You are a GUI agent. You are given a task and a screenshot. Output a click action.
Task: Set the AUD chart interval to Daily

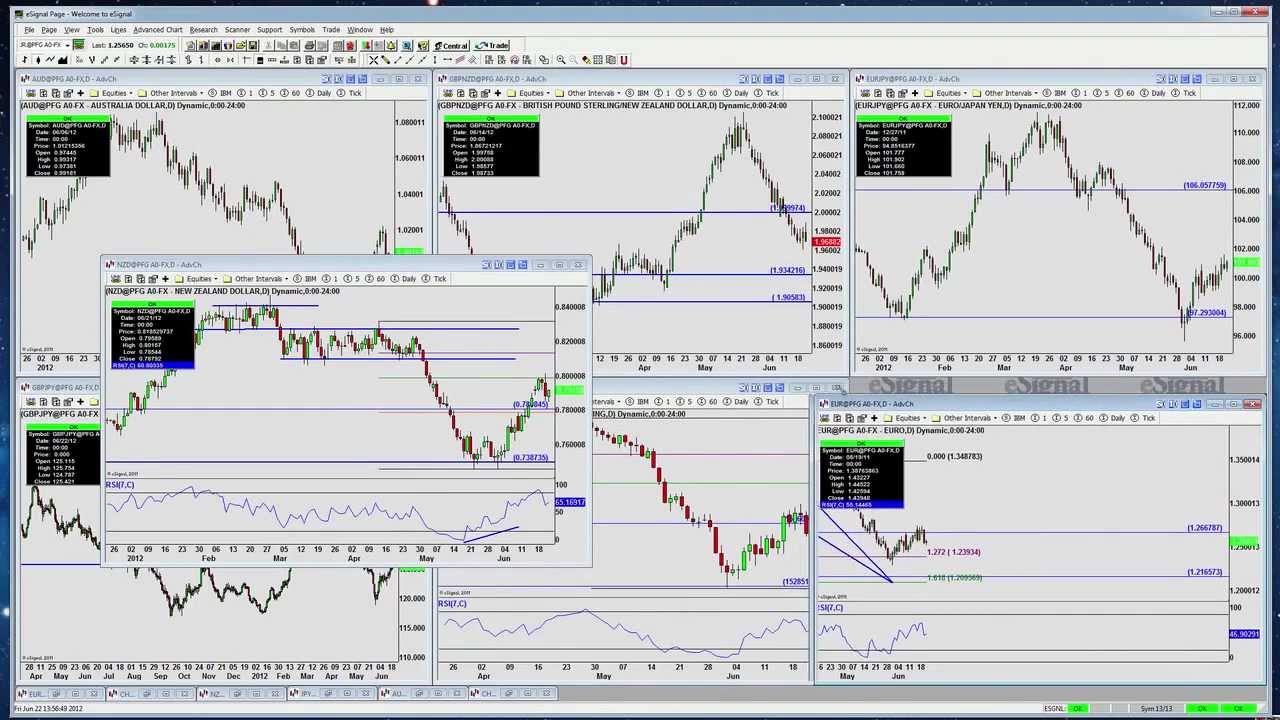[323, 93]
